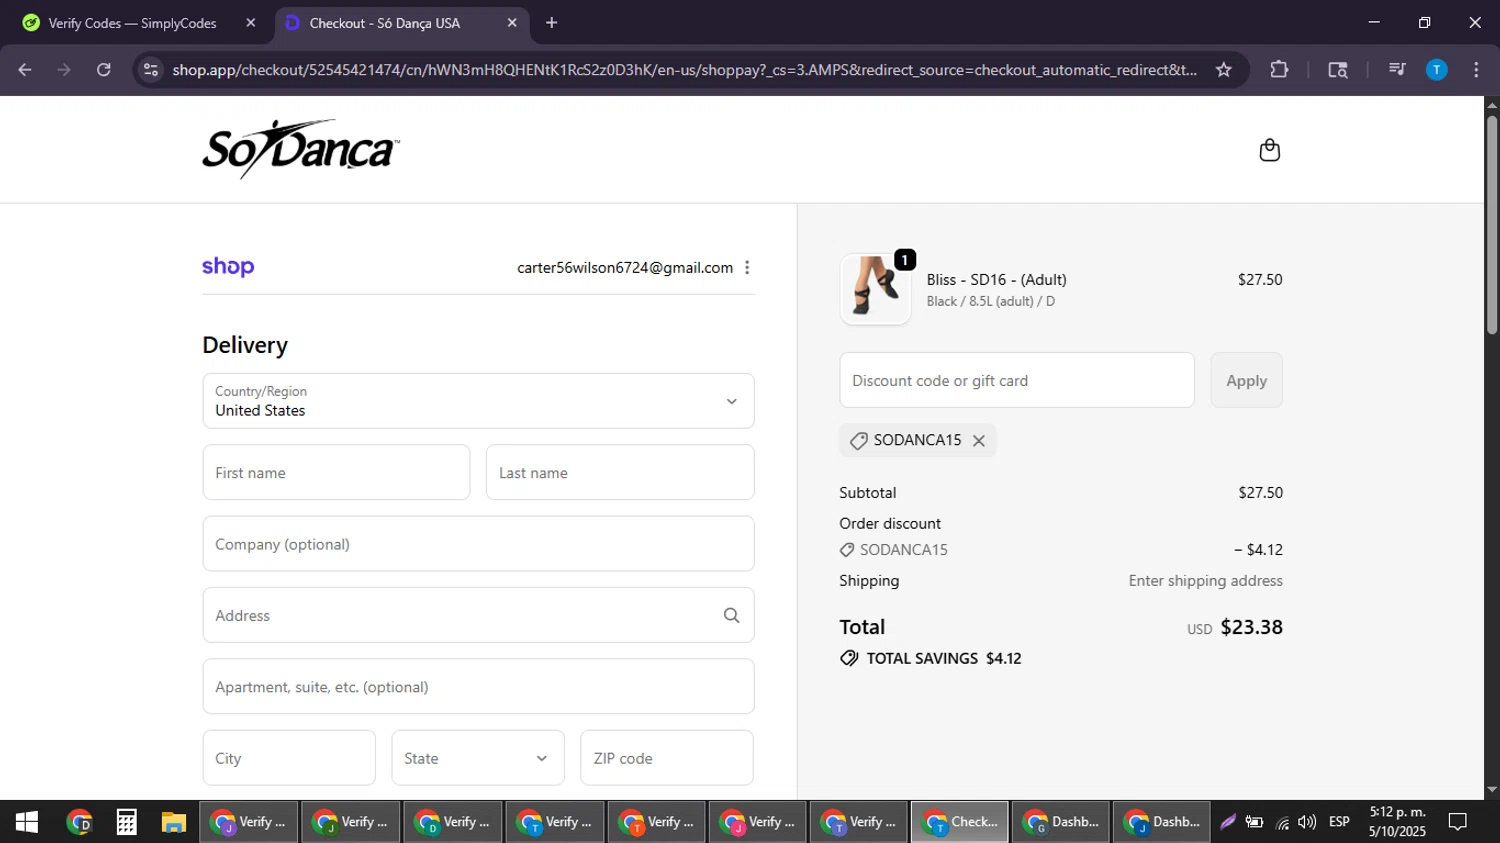Open File Explorer from the taskbar
This screenshot has width=1500, height=843.
pos(174,822)
